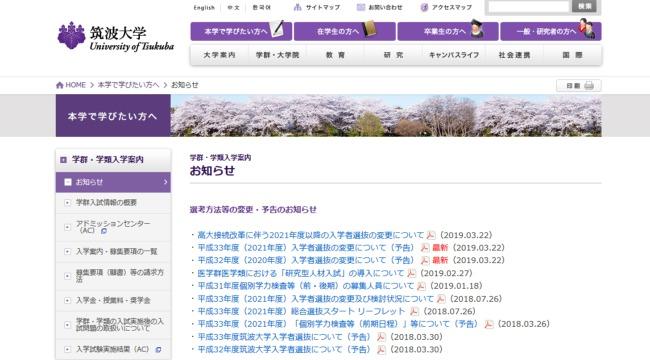Click the cherry blossom banner image
The height and width of the screenshot is (360, 650).
point(386,115)
